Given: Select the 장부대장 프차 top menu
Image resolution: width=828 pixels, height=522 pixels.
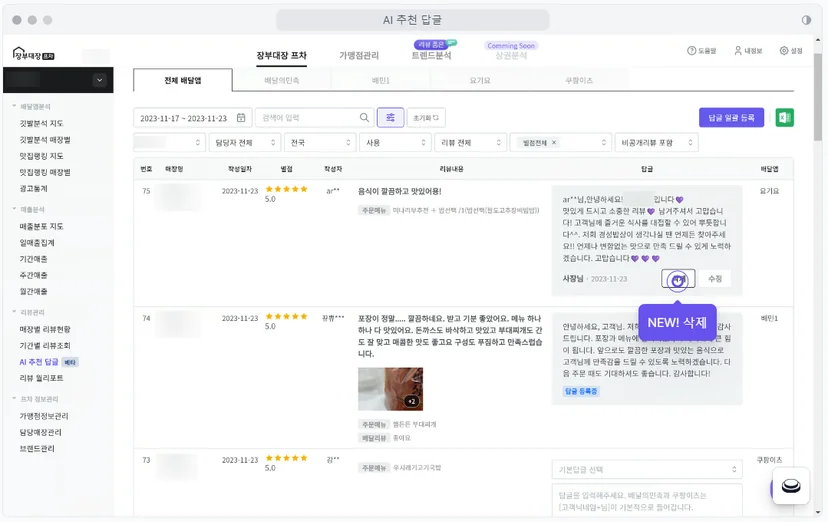Looking at the screenshot, I should [281, 55].
